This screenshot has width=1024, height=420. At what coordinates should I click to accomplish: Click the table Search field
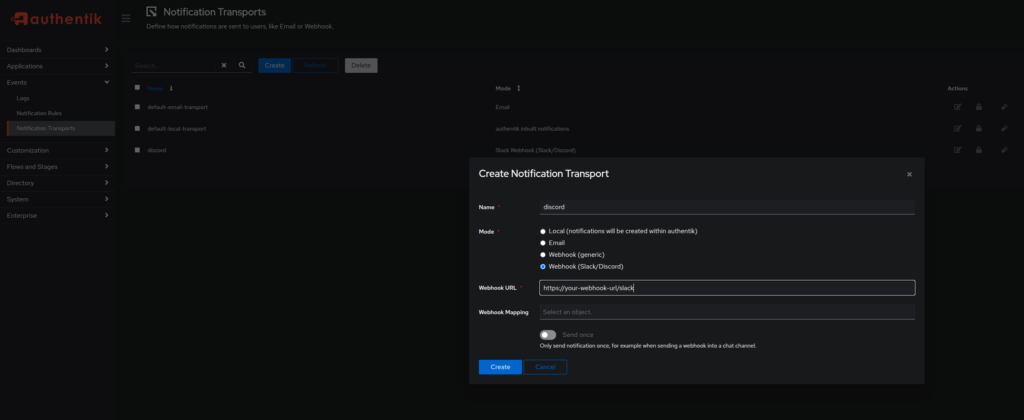tap(173, 65)
